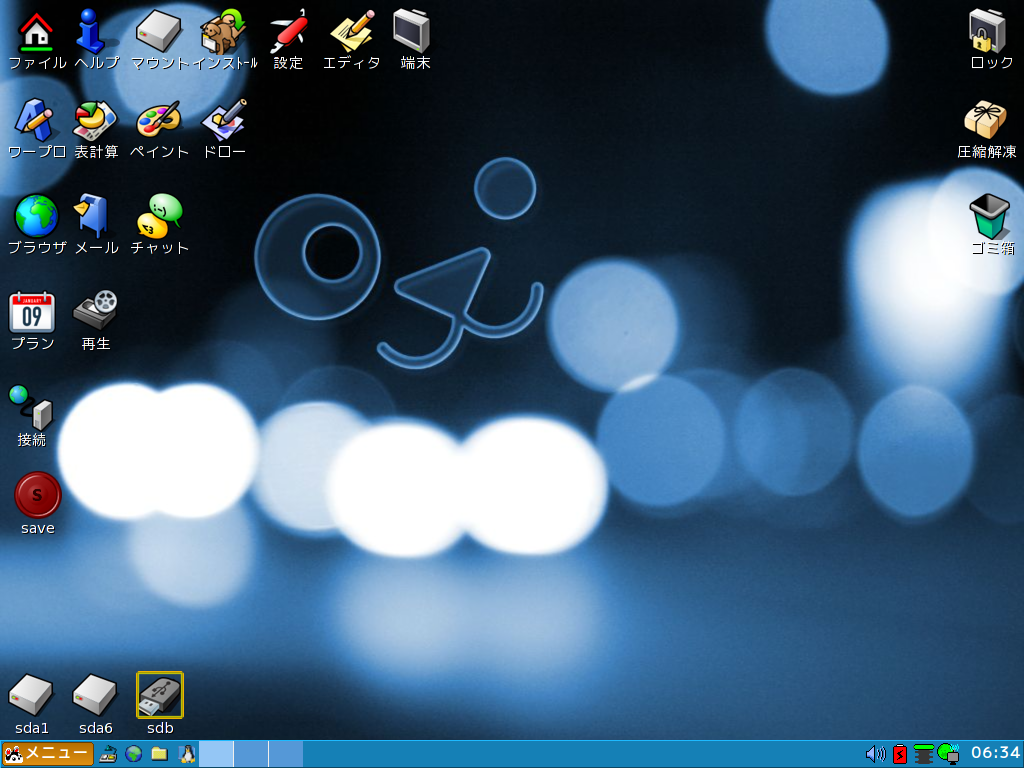This screenshot has height=768, width=1024.
Task: Click the green storage tray icon
Action: [923, 754]
